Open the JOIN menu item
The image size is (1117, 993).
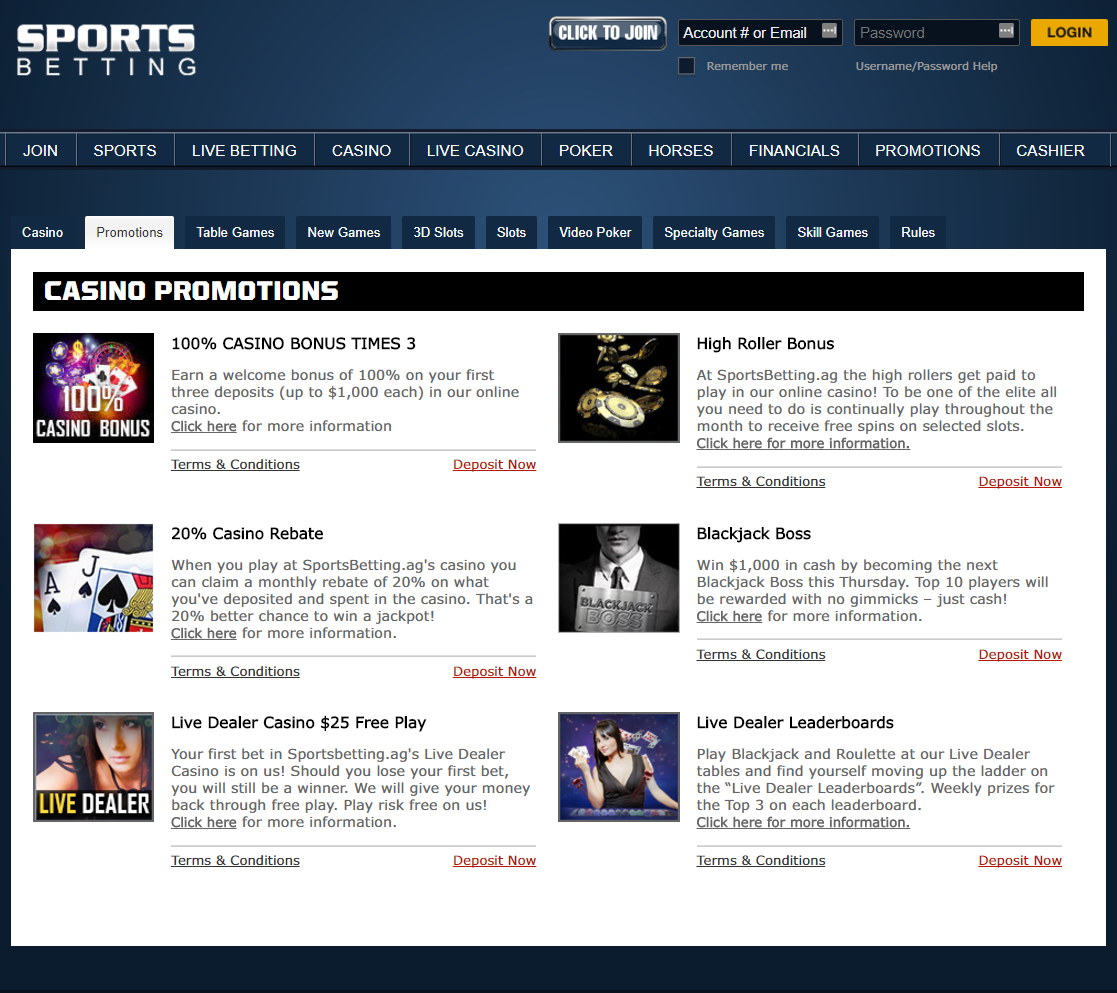pyautogui.click(x=40, y=150)
